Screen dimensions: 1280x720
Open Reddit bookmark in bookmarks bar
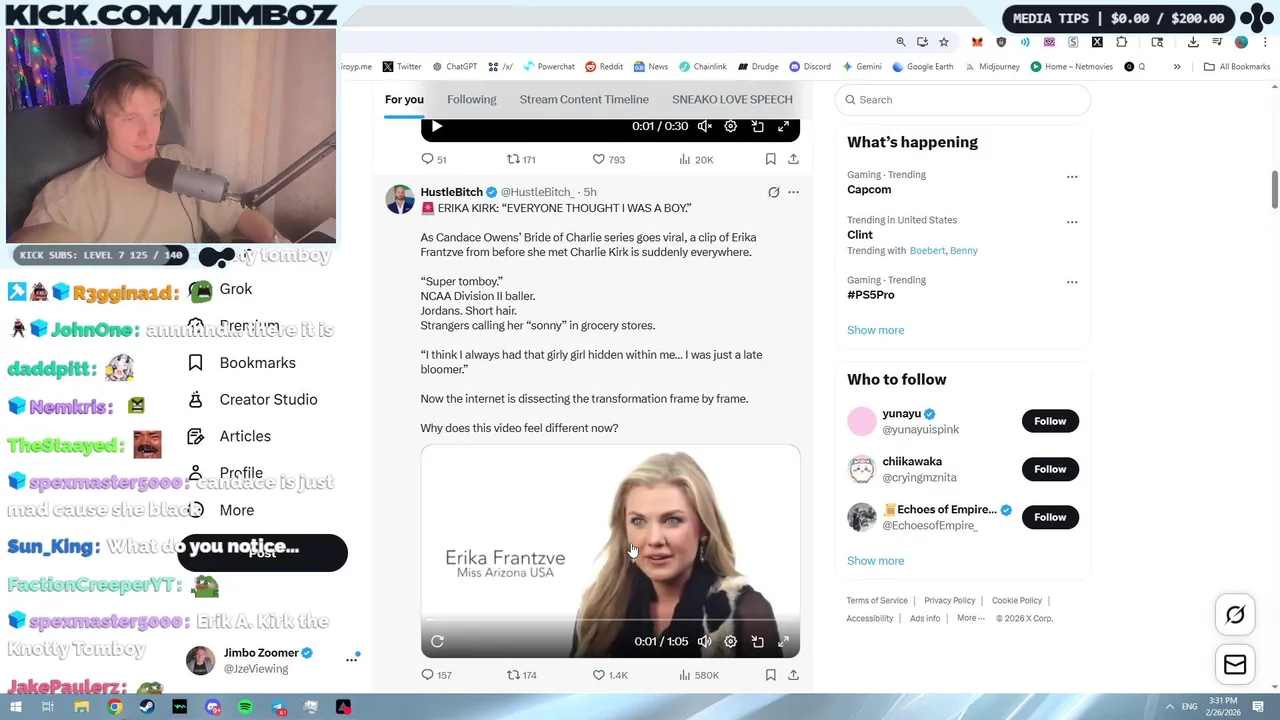(604, 67)
